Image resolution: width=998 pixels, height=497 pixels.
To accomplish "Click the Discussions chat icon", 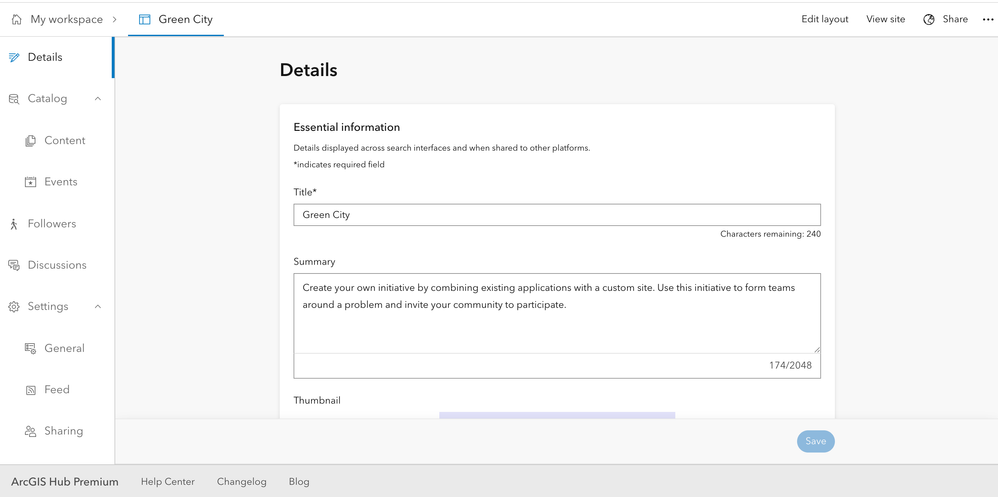I will (x=14, y=265).
